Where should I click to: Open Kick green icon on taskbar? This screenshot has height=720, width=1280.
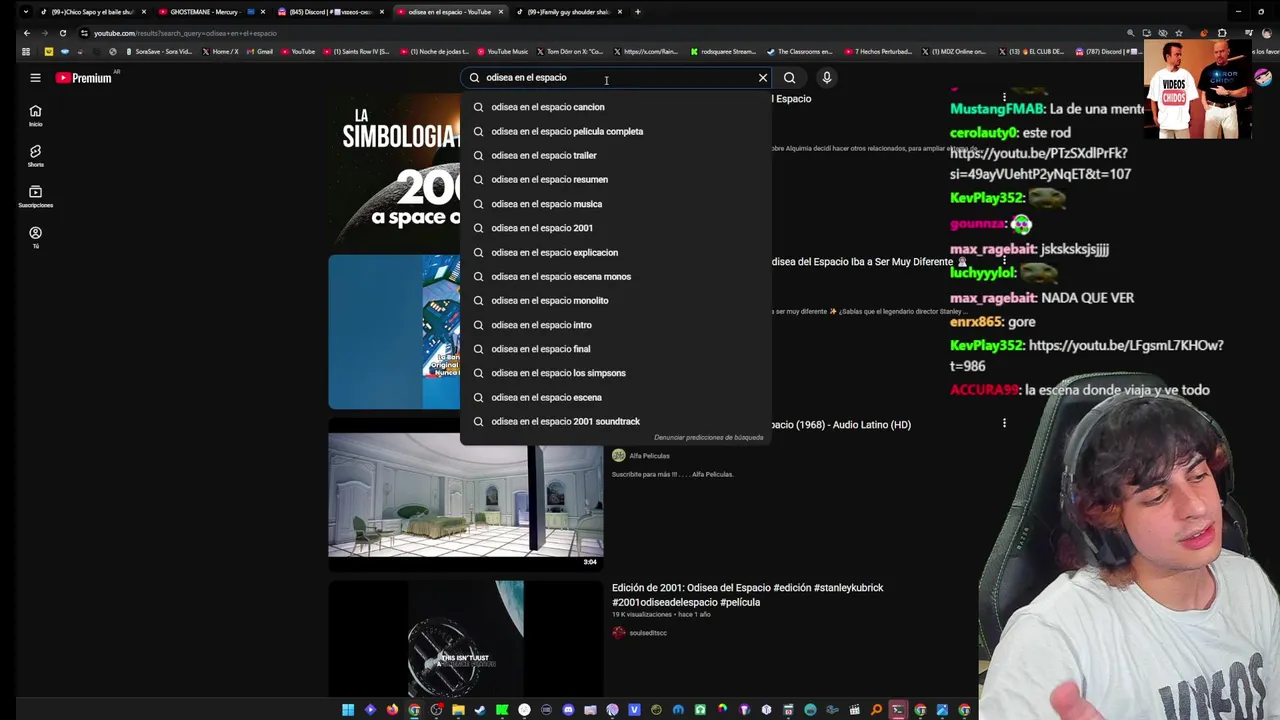pos(502,710)
